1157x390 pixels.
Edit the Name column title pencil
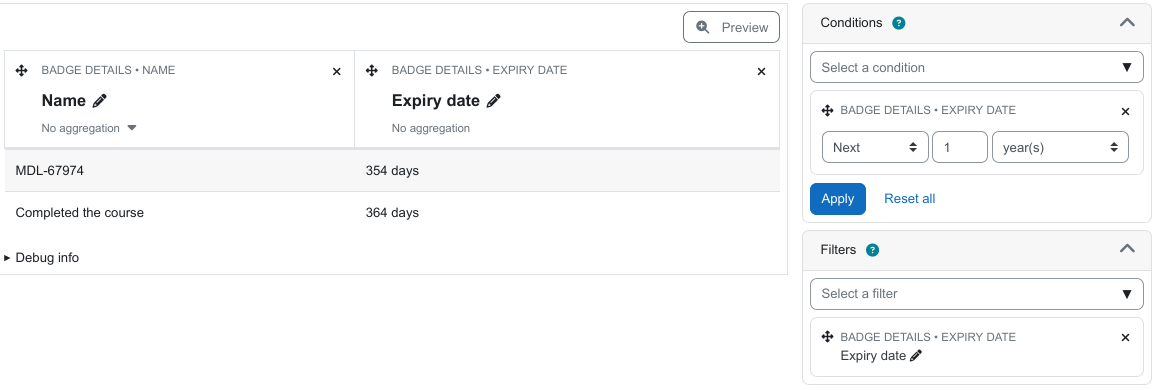100,100
